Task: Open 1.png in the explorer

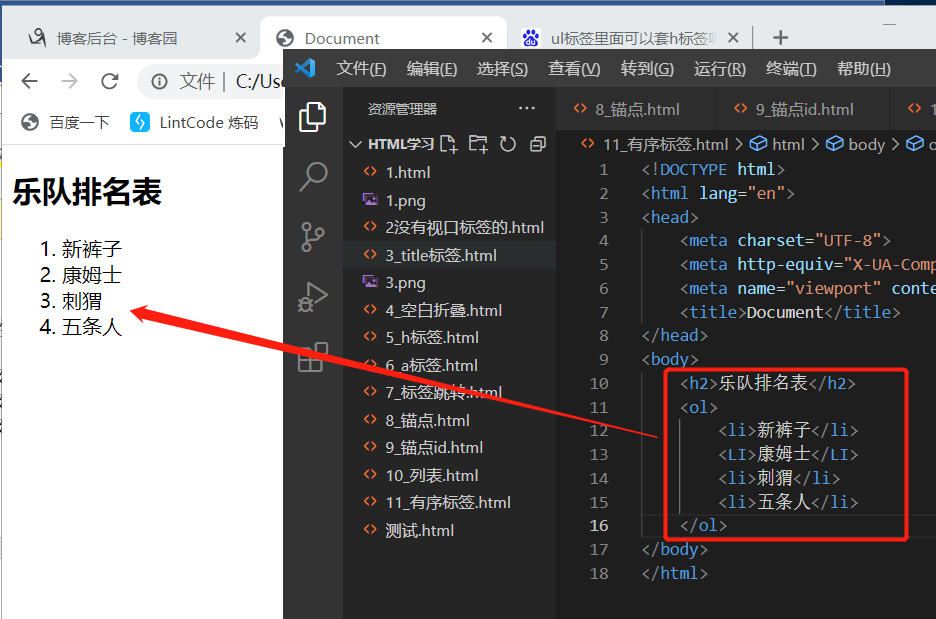Action: click(x=405, y=201)
